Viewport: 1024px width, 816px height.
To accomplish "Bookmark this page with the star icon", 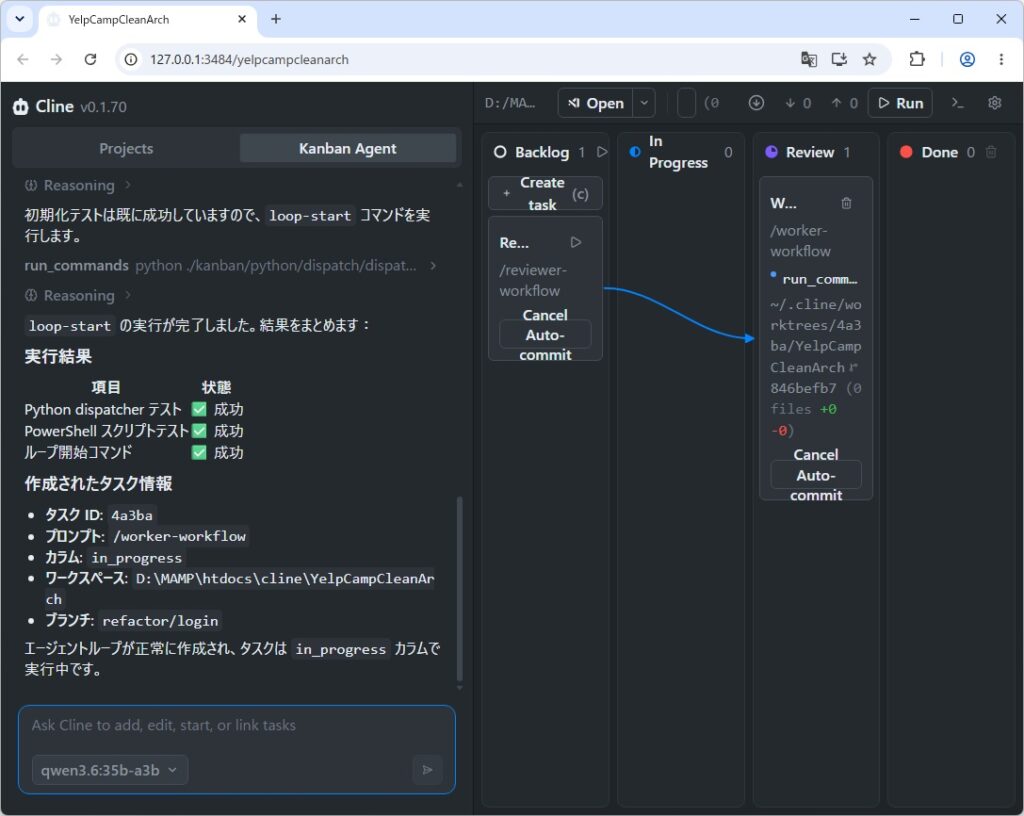I will click(869, 59).
